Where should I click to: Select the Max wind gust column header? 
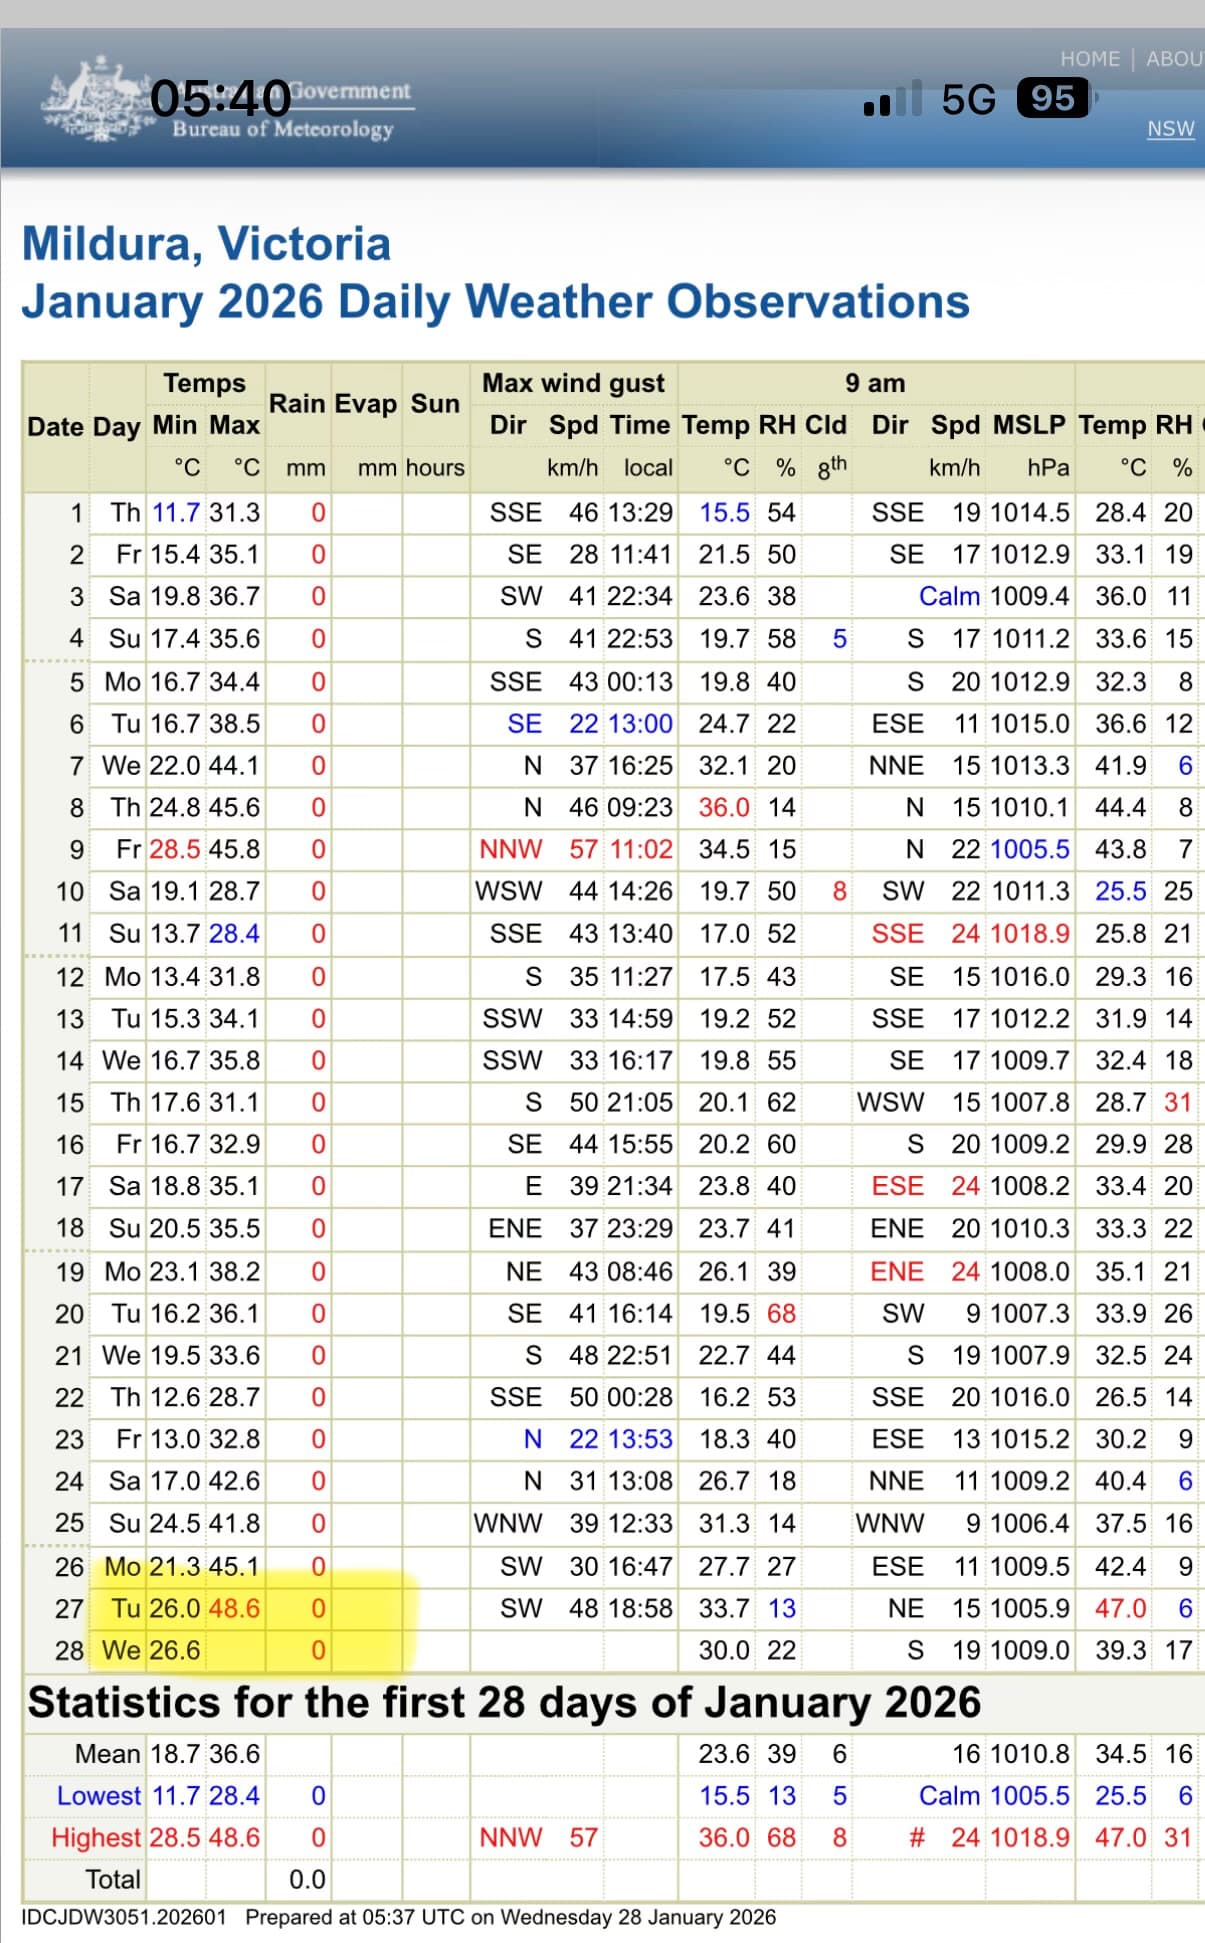click(573, 383)
